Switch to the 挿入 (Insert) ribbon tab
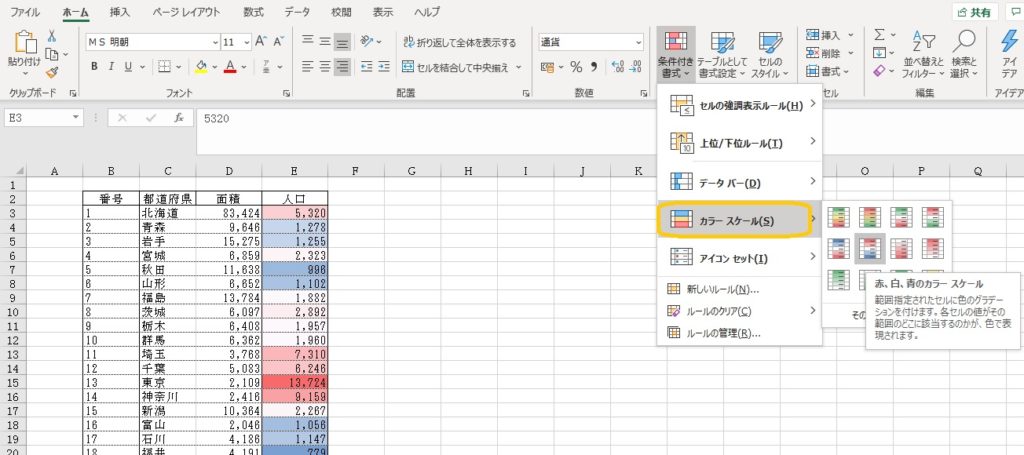The image size is (1024, 455). [x=119, y=12]
